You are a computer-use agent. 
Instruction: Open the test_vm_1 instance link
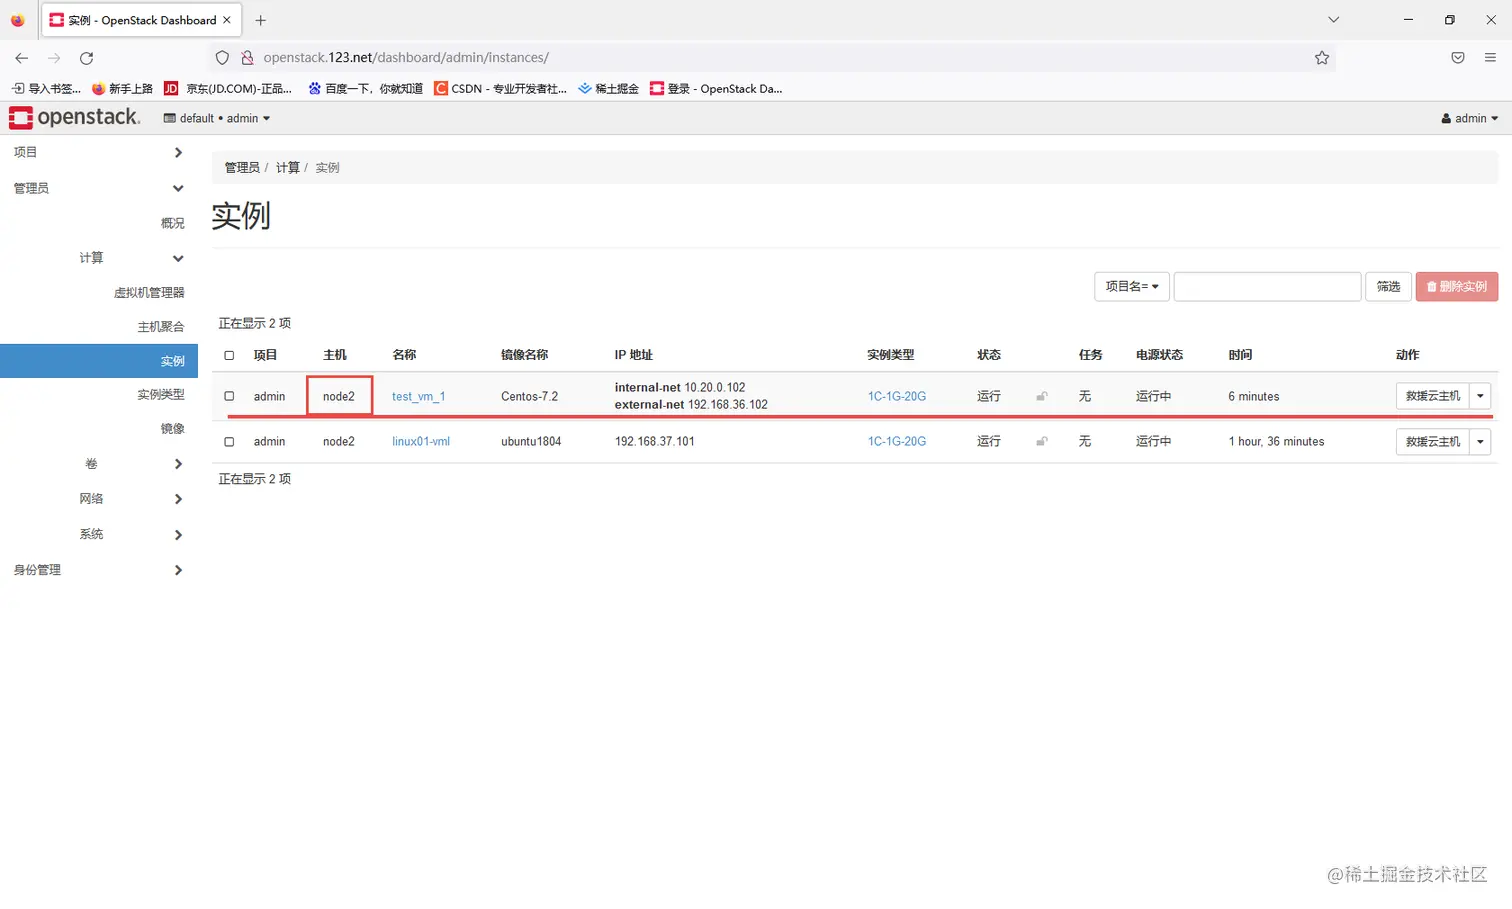[419, 397]
